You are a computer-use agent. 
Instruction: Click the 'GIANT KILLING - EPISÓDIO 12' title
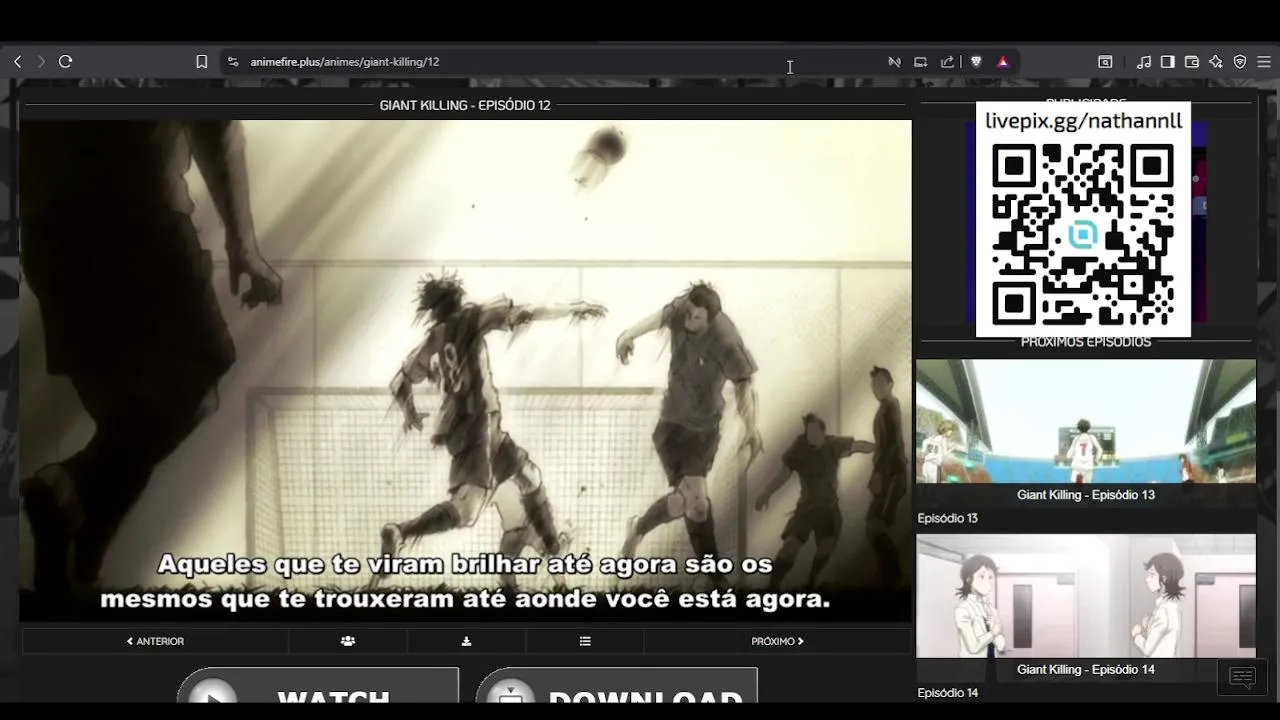click(465, 105)
